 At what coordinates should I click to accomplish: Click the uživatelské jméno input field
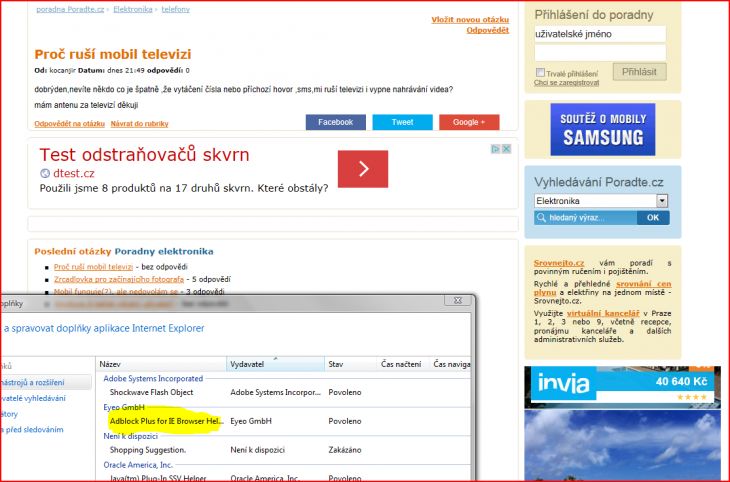(x=600, y=34)
